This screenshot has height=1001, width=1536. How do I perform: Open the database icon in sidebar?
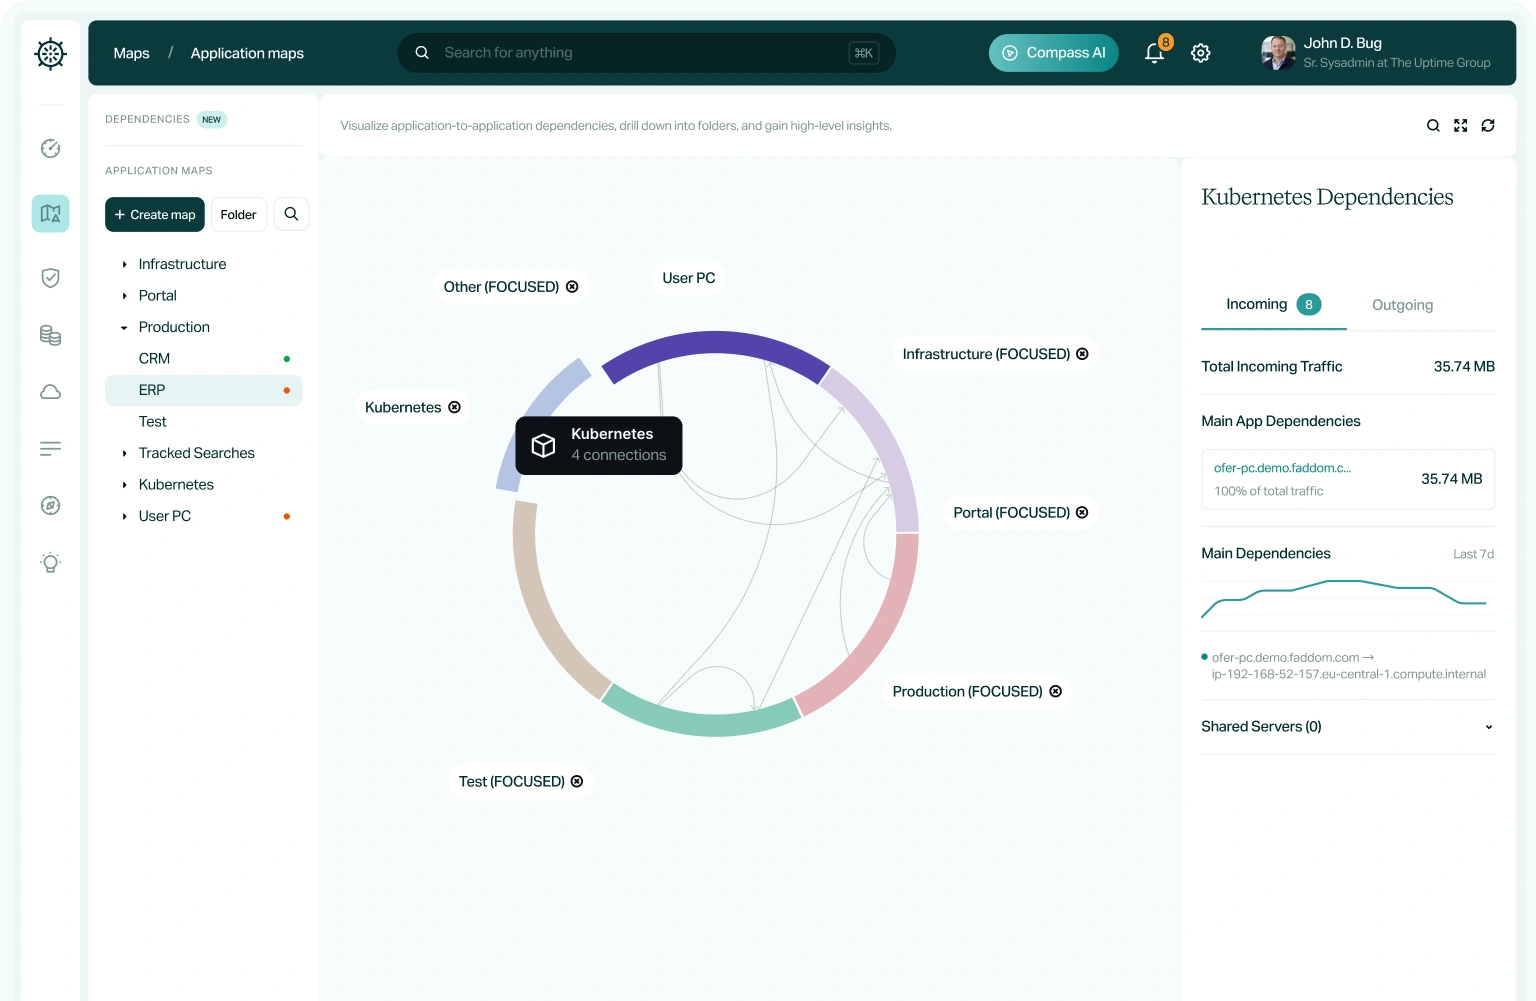(50, 335)
